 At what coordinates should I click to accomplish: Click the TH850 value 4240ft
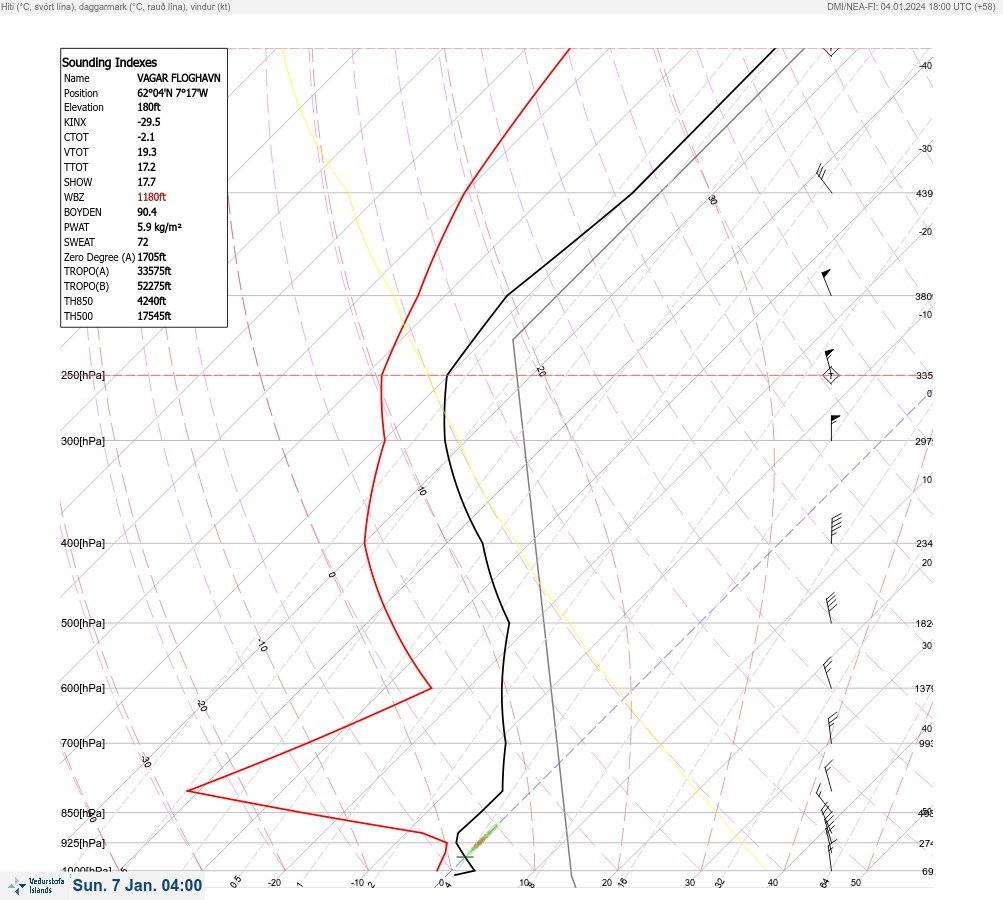click(151, 301)
